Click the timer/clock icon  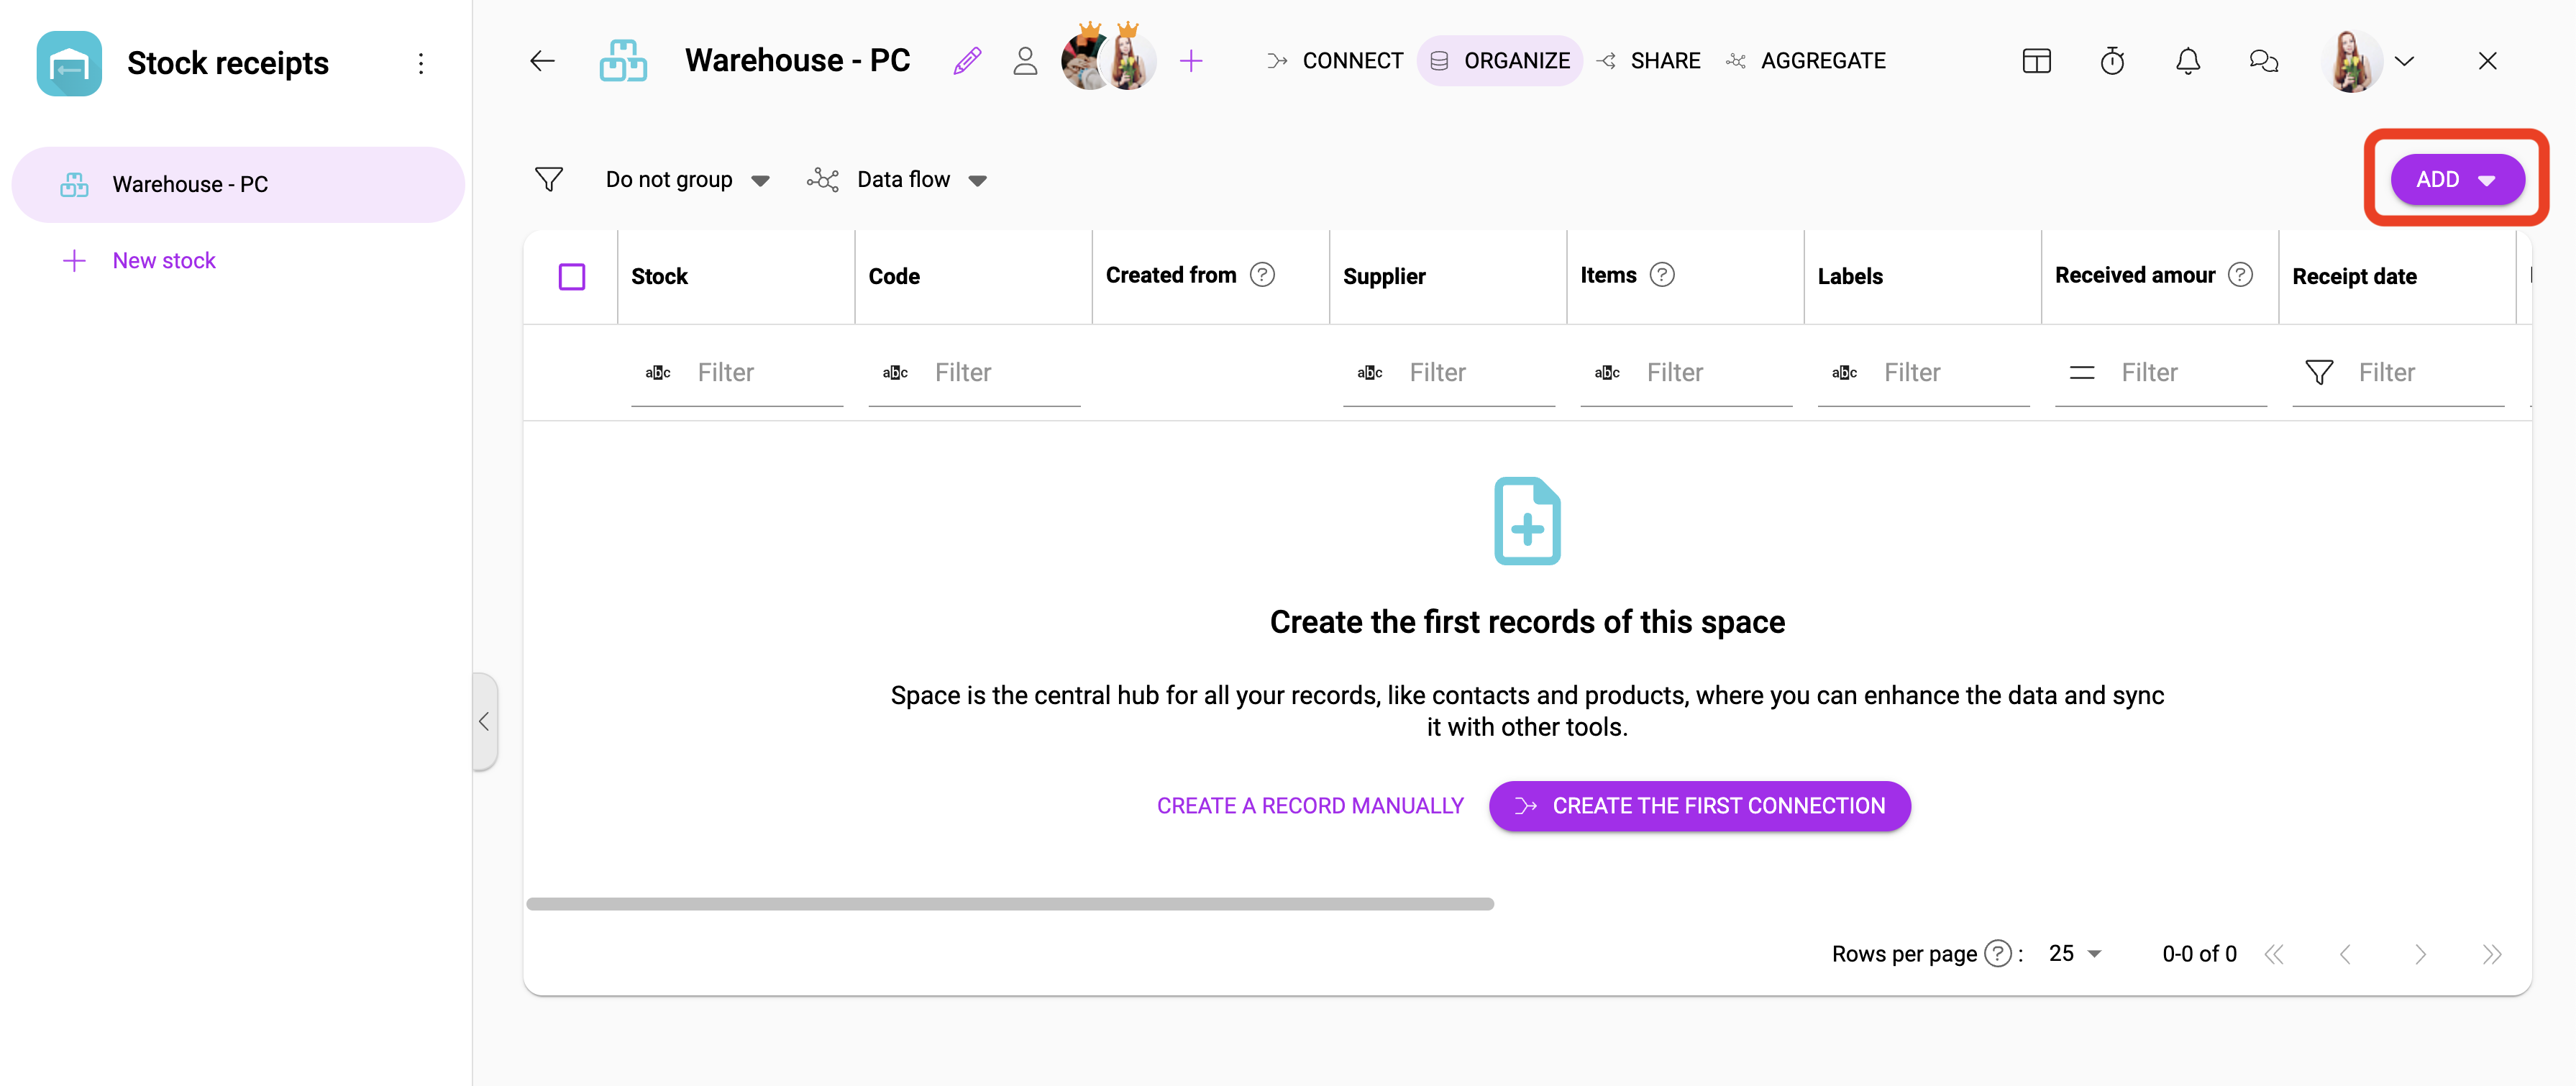(2113, 61)
